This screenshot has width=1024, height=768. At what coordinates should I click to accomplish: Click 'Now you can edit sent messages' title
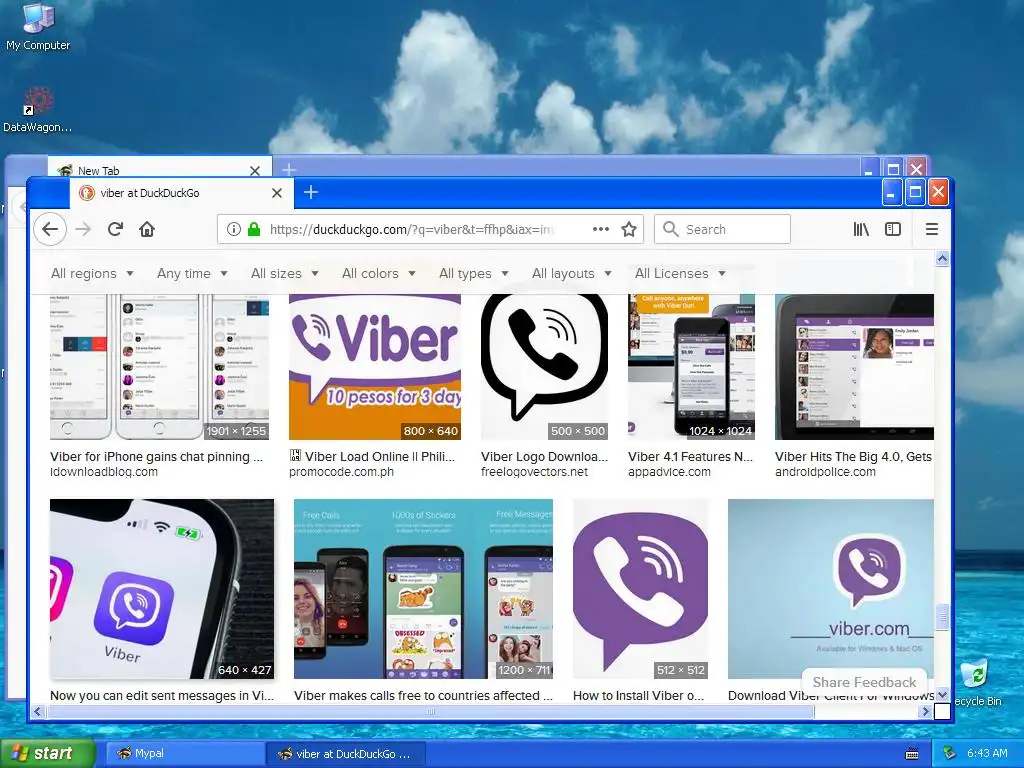tap(162, 696)
